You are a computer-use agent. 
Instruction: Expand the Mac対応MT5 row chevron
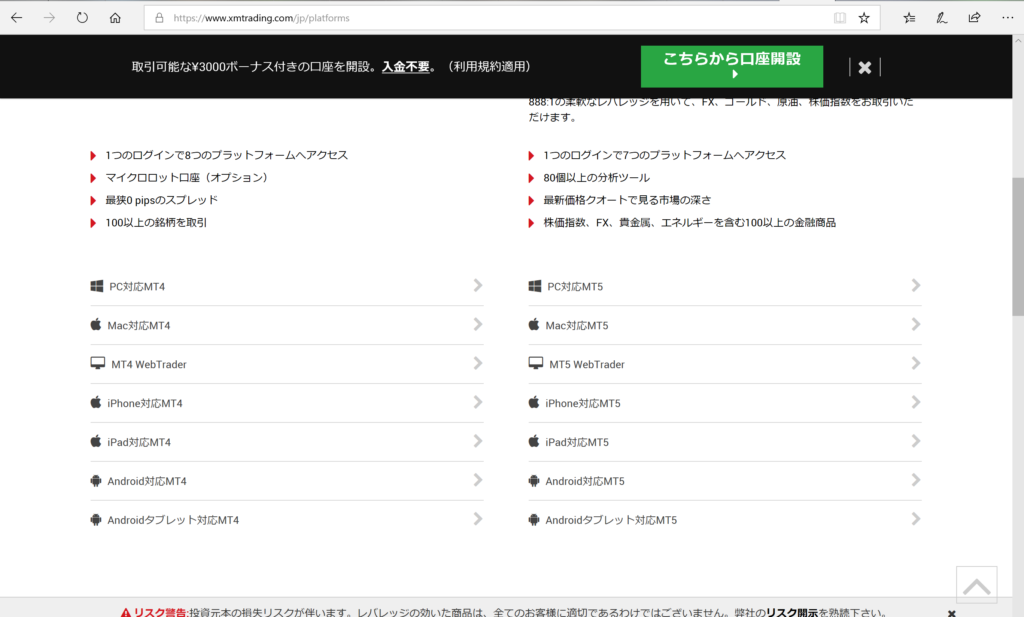tap(916, 324)
